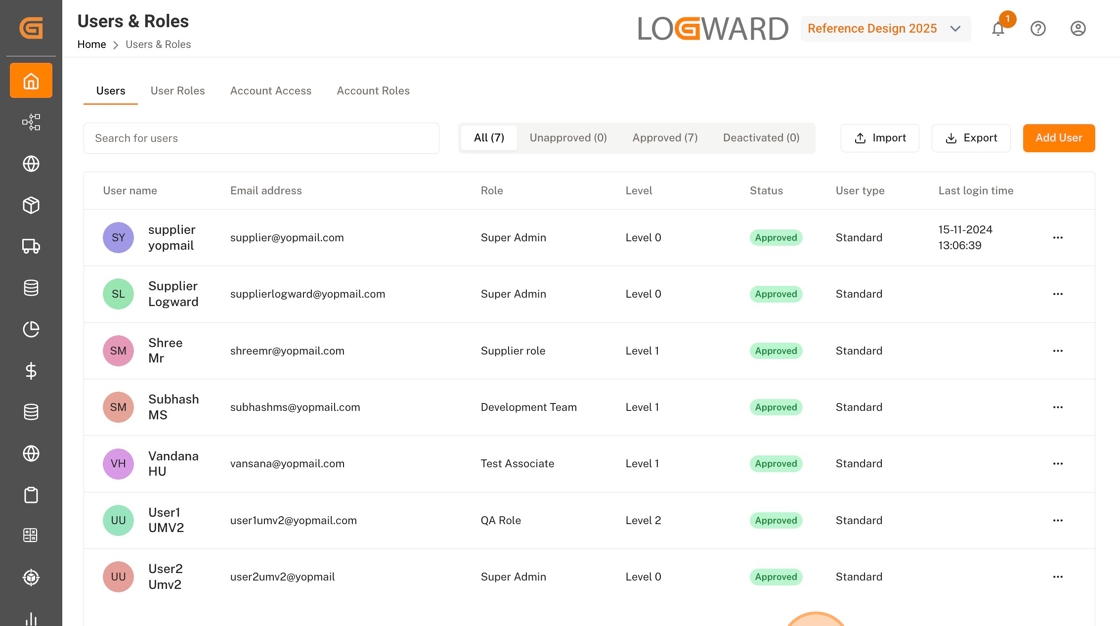Open the clipboard icon in sidebar
This screenshot has height=626, width=1120.
(x=31, y=495)
